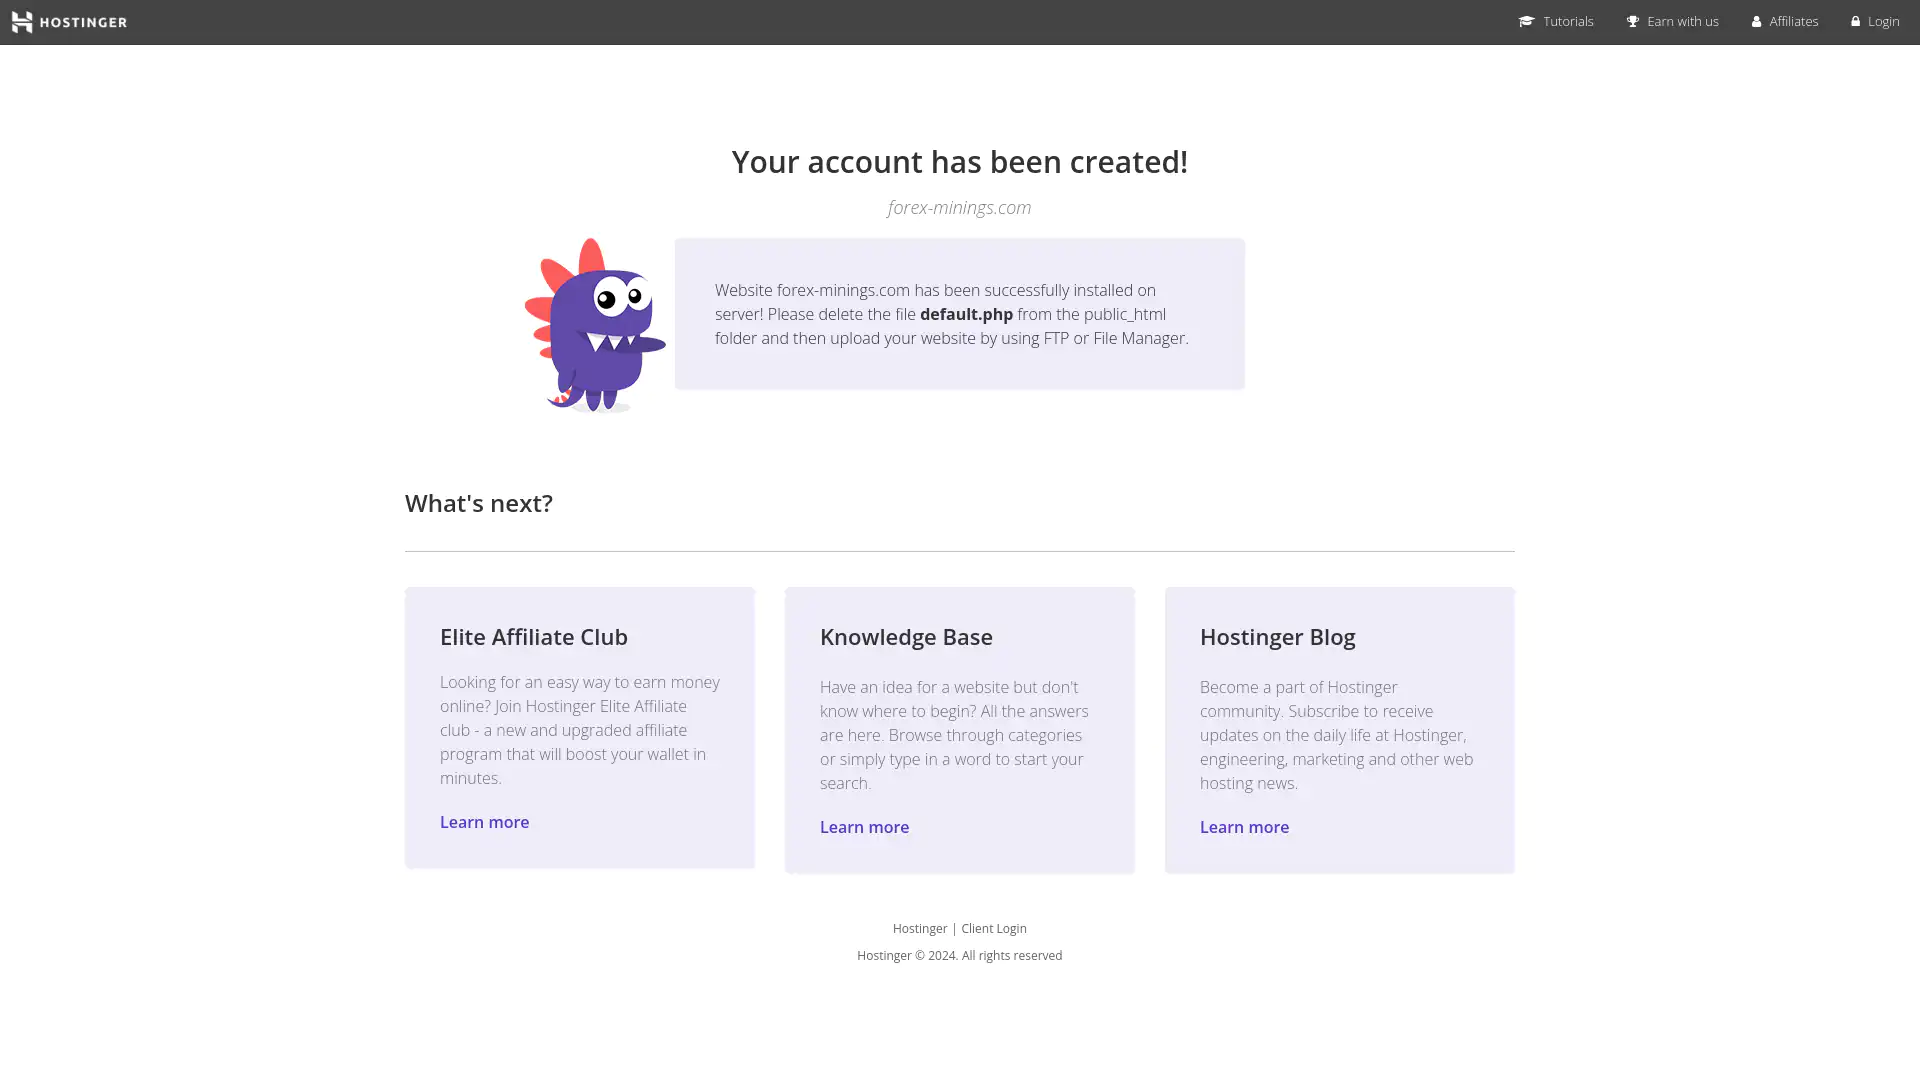1920x1080 pixels.
Task: Click the forex-minings.com domain subtitle
Action: (959, 207)
